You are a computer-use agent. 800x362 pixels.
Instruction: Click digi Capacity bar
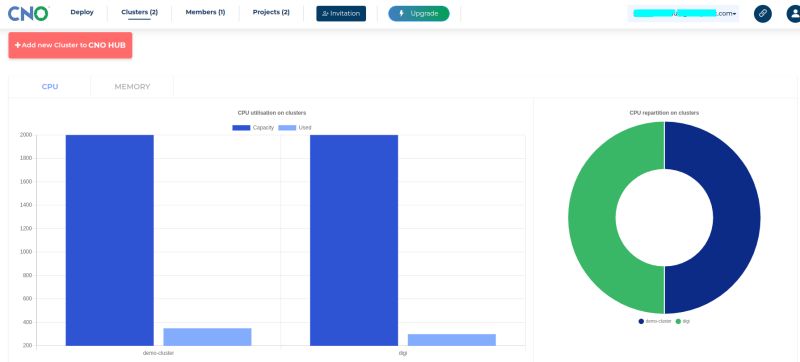(354, 240)
